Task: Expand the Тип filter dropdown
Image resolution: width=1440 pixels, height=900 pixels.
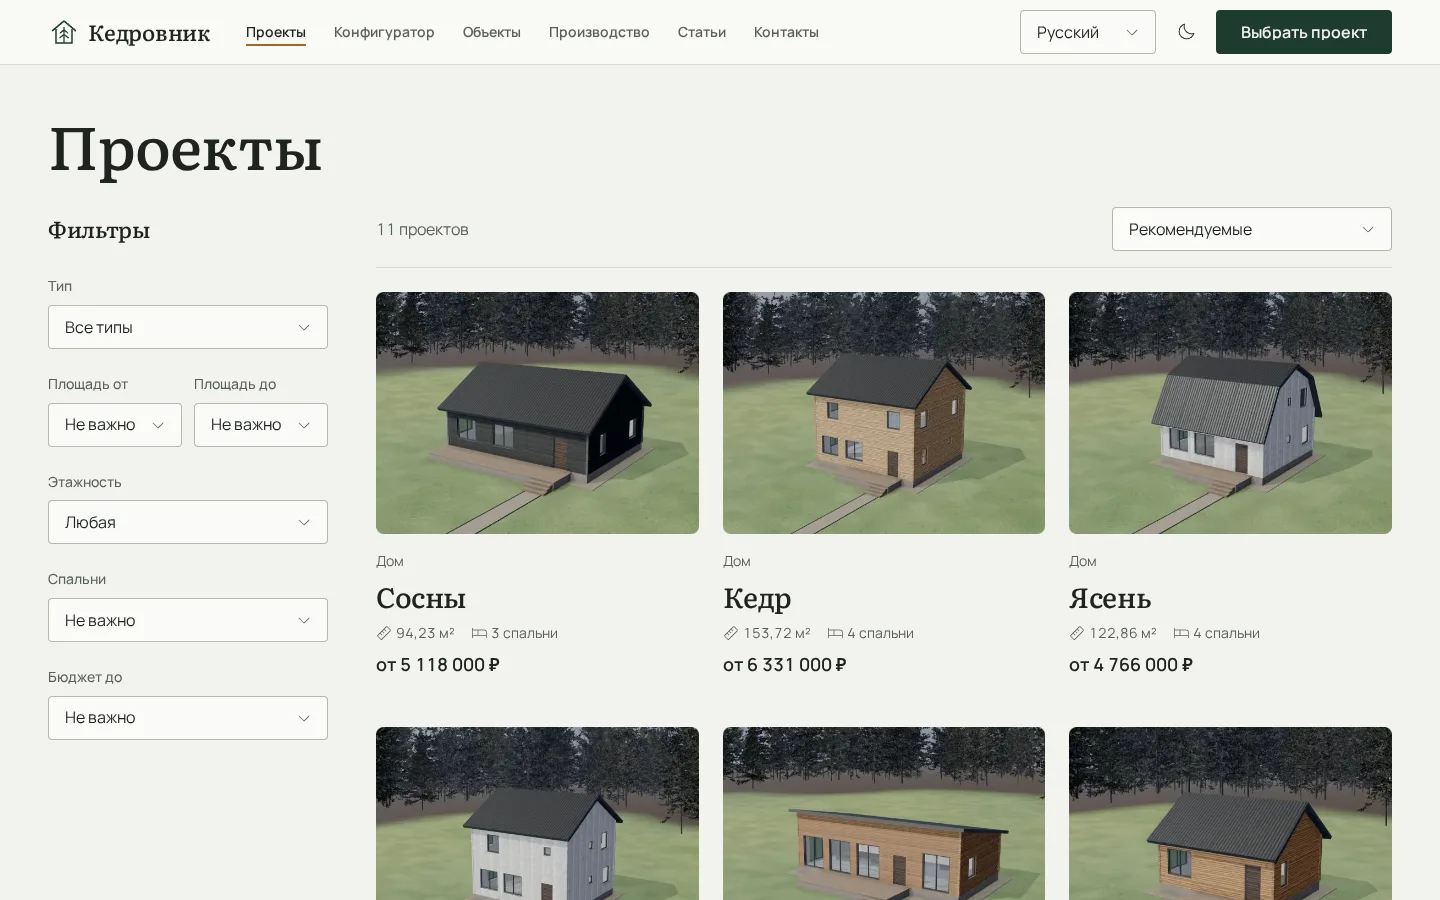Action: point(188,327)
